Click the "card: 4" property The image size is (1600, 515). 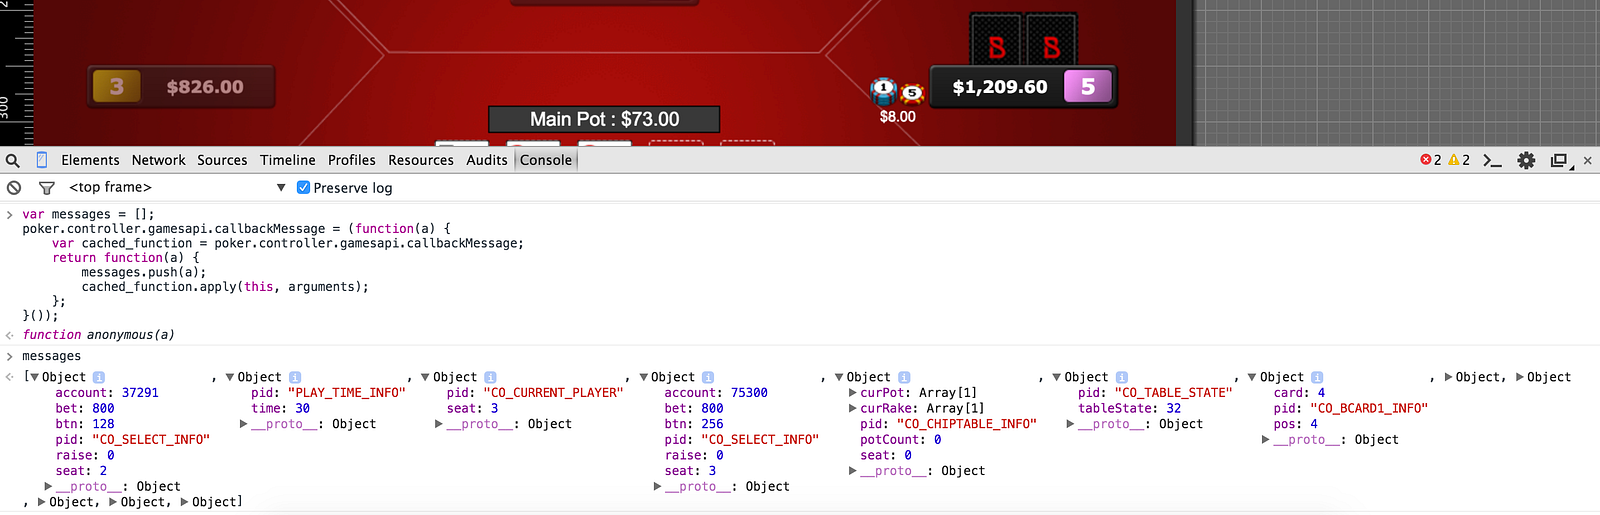point(1299,393)
